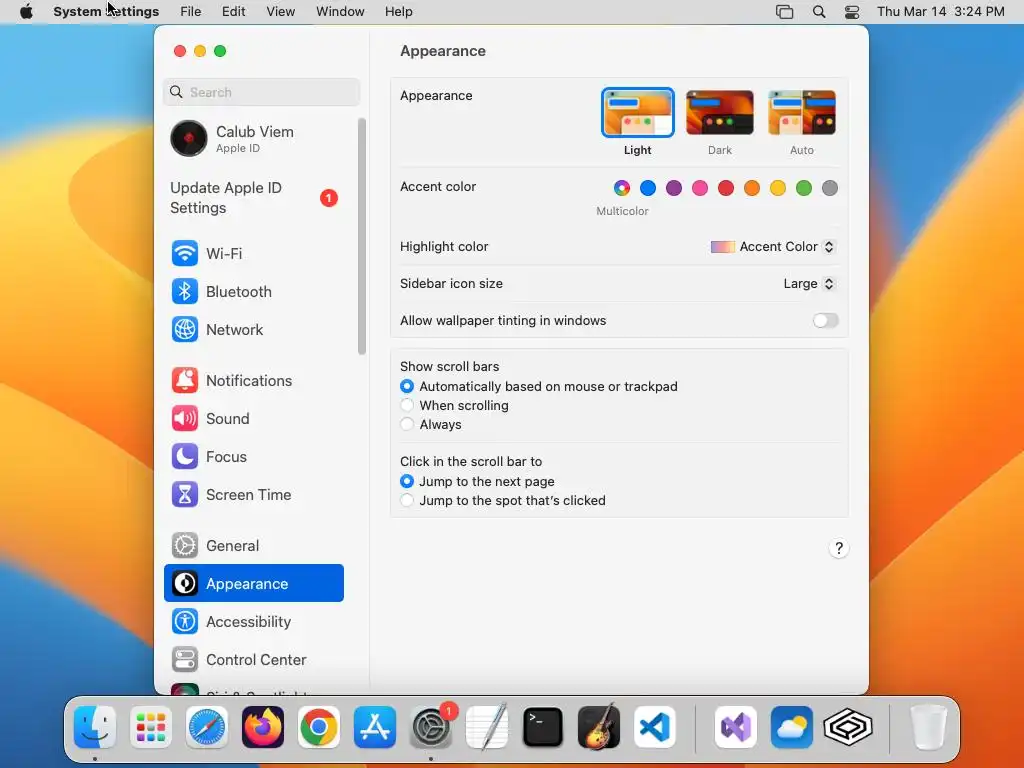The height and width of the screenshot is (768, 1024).
Task: Choose graphite accent color
Action: [829, 188]
